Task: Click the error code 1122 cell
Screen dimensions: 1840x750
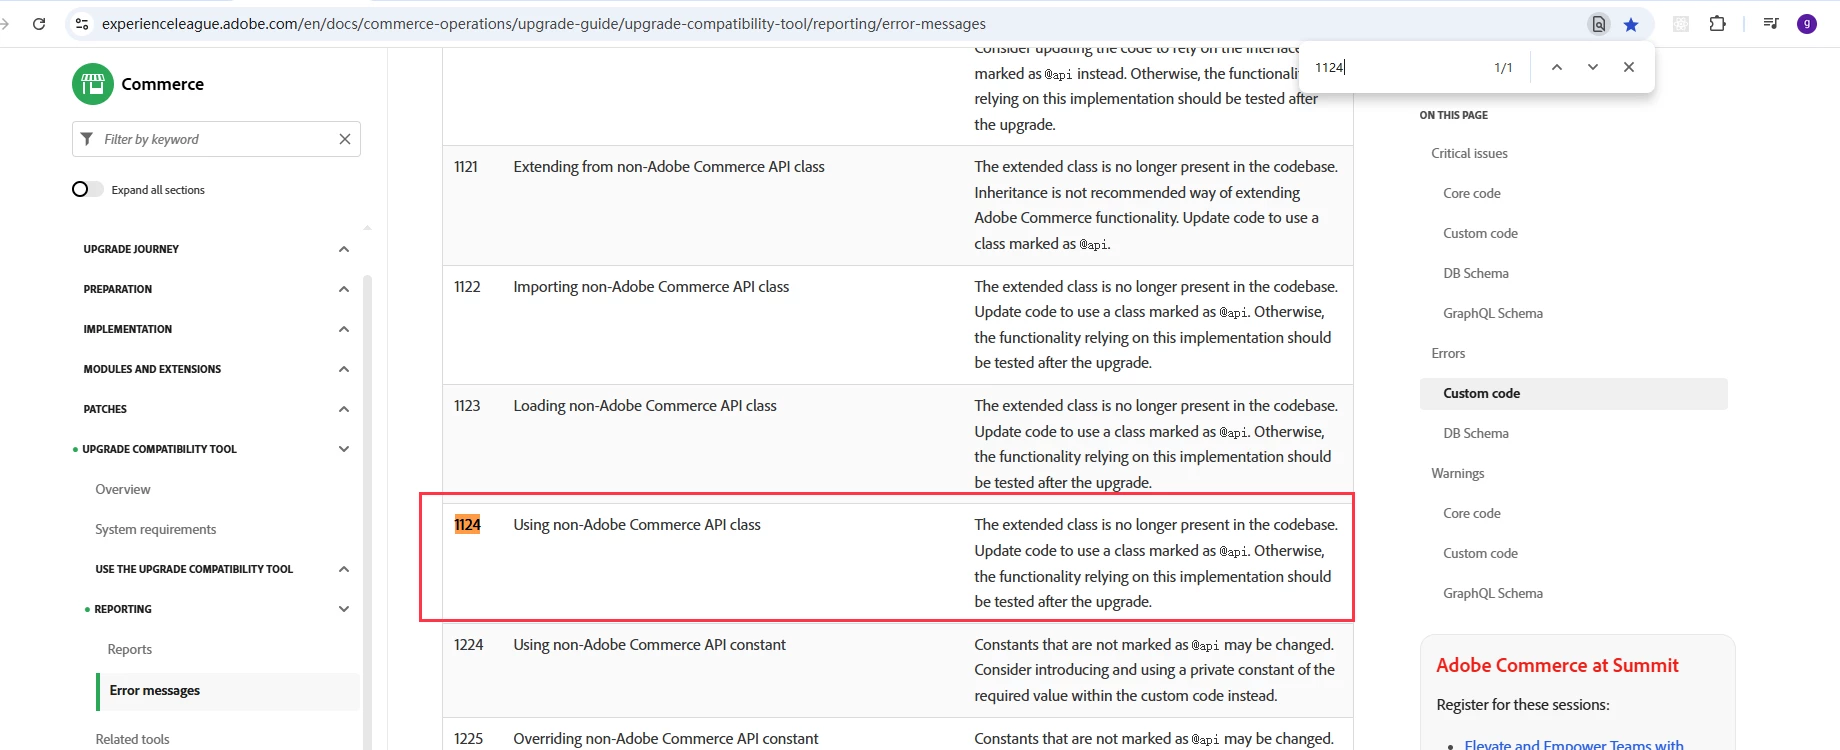Action: click(467, 287)
